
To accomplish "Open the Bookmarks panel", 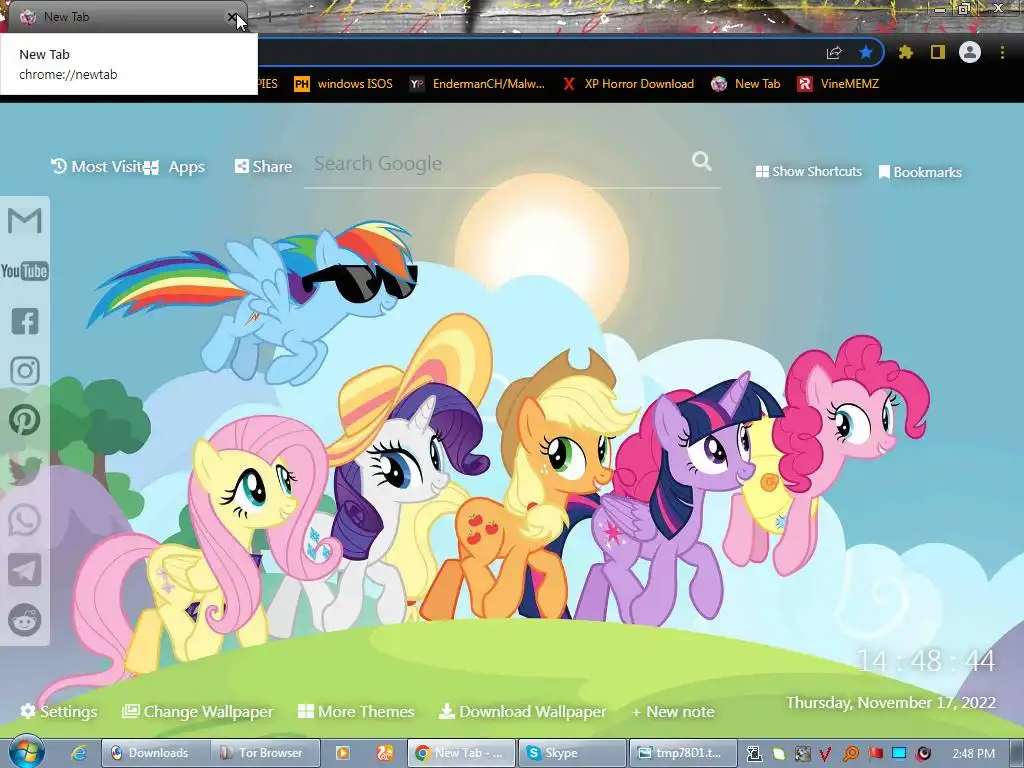I will (920, 172).
